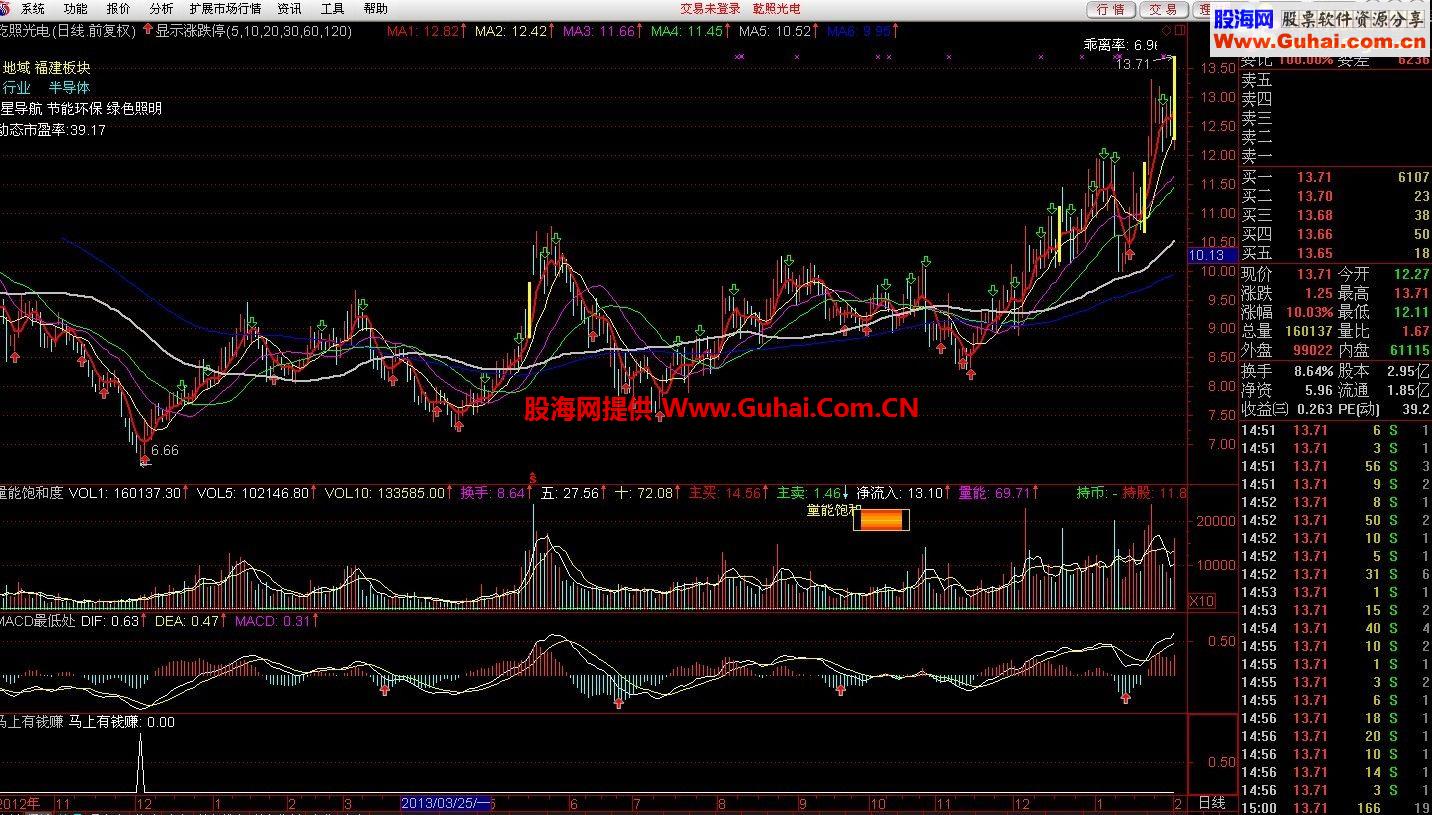Click the 交易未登录 status text
The image size is (1432, 815).
(711, 8)
